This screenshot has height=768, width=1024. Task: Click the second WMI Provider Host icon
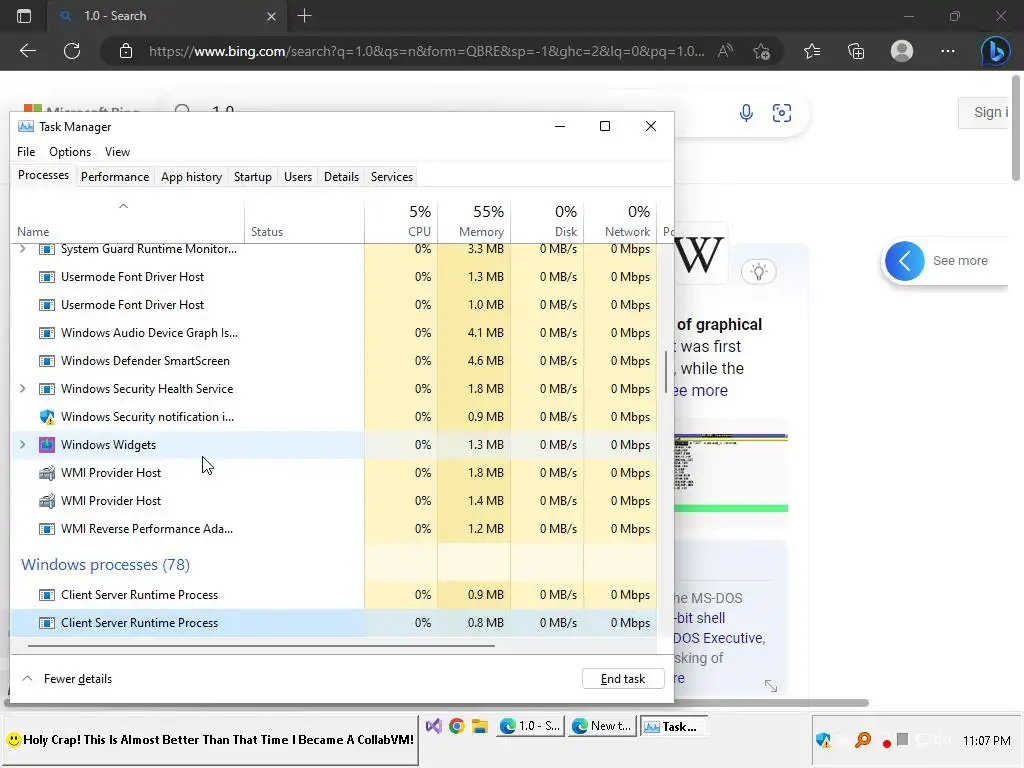click(x=46, y=501)
